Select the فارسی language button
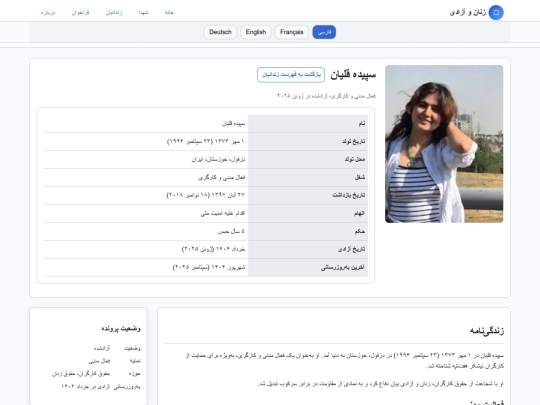540x405 pixels. point(324,32)
